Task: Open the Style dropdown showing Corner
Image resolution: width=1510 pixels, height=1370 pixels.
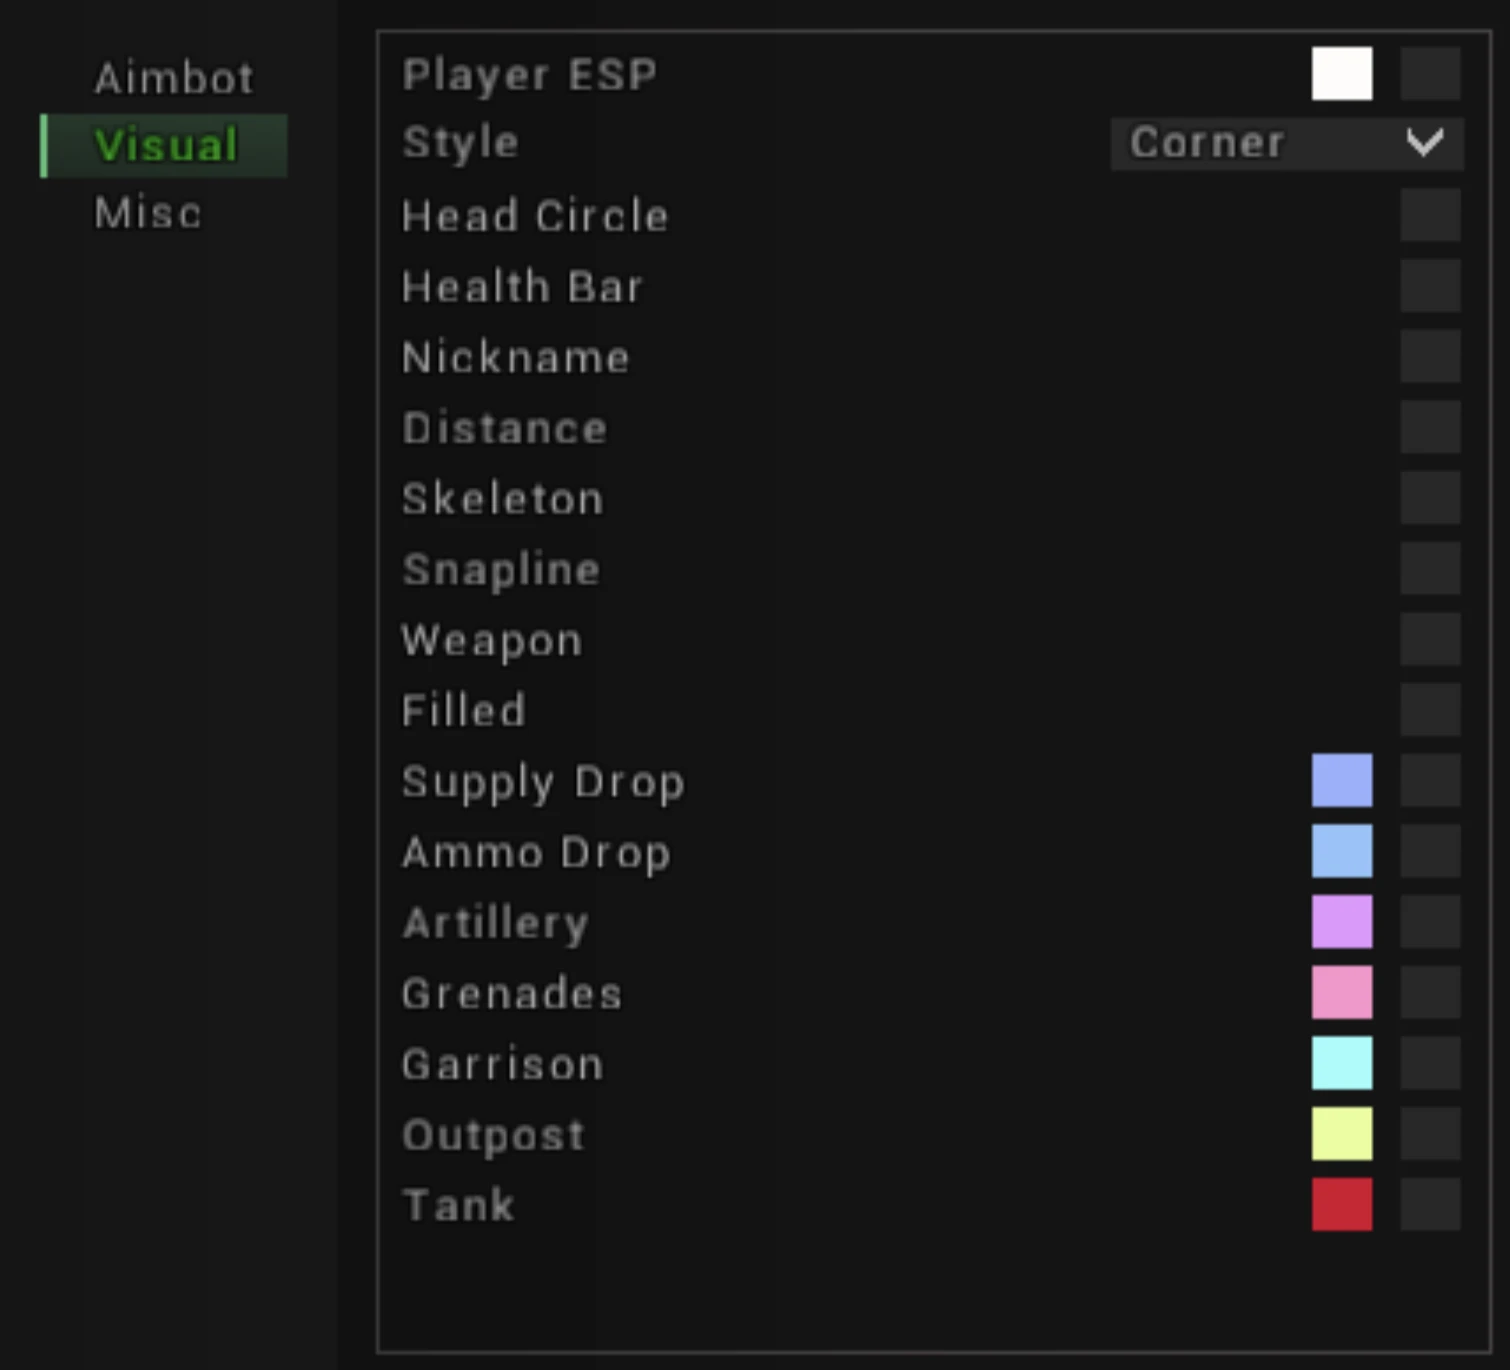Action: 1287,143
